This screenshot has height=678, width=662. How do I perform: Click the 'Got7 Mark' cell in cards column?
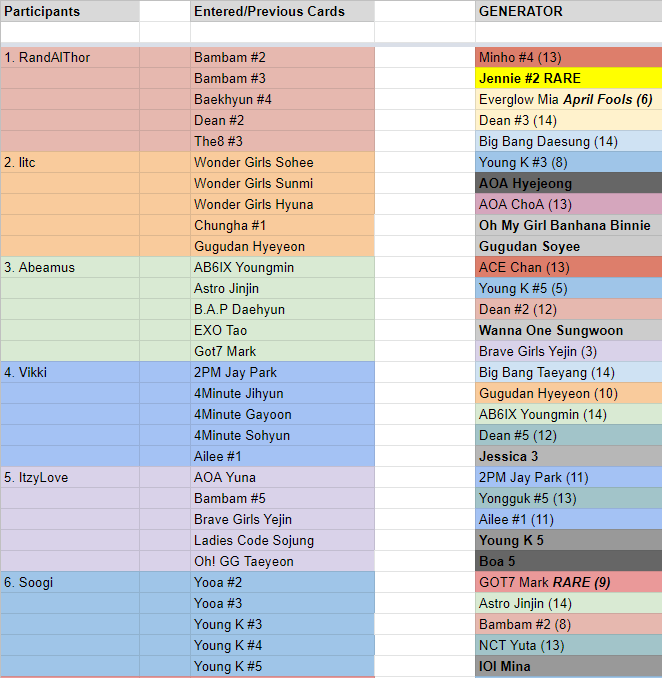(x=282, y=352)
